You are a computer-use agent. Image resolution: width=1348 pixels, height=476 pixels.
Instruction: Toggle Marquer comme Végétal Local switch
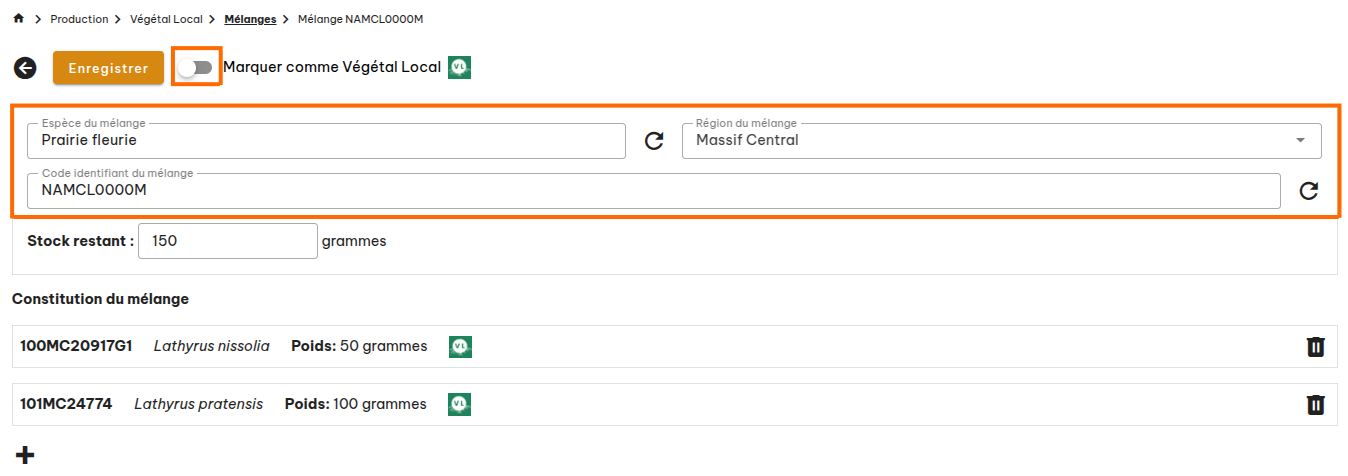tap(196, 67)
